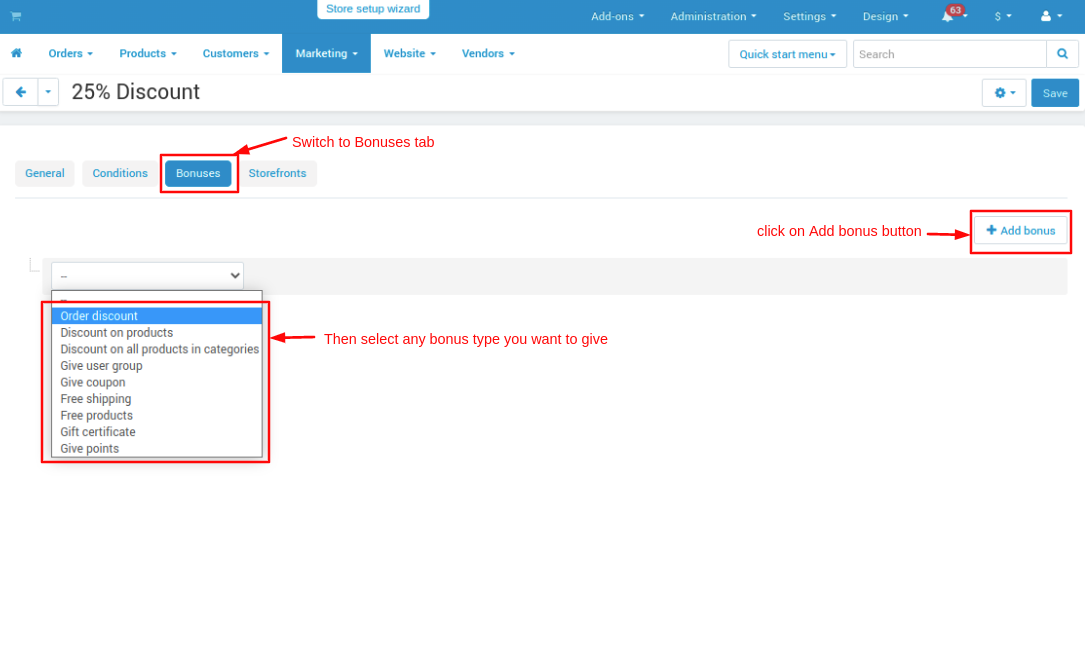Click the search magnifier button

(x=1062, y=54)
